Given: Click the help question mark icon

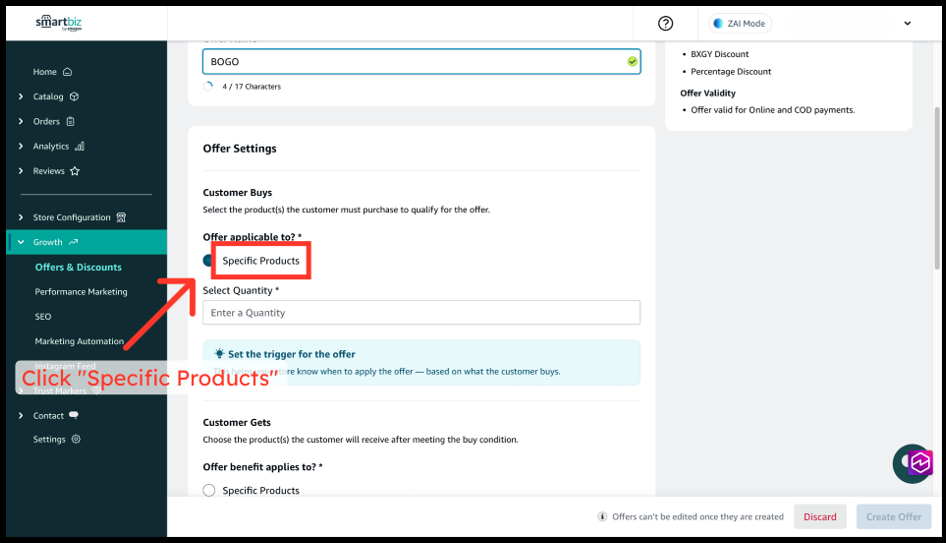Looking at the screenshot, I should click(666, 24).
